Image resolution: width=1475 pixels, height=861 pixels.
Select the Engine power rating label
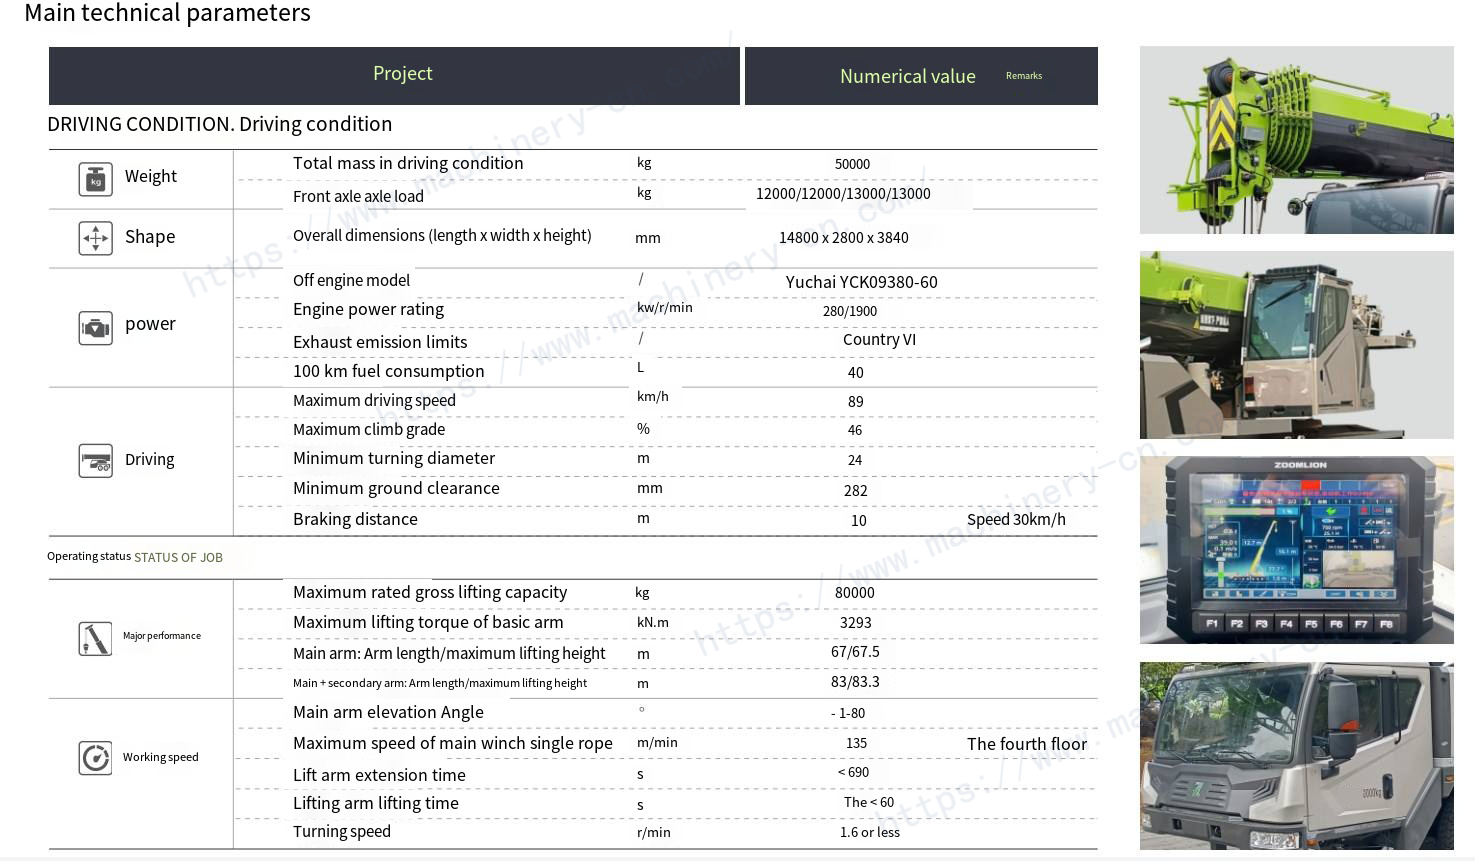[x=368, y=310]
